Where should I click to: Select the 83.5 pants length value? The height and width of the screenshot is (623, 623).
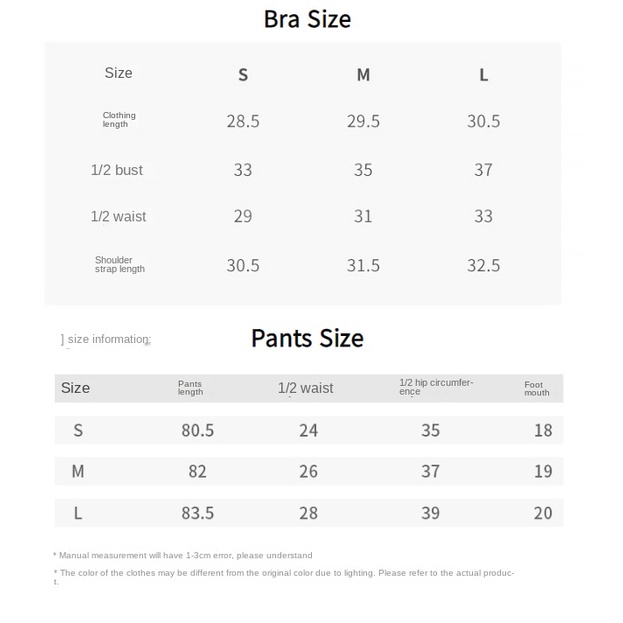coord(198,513)
